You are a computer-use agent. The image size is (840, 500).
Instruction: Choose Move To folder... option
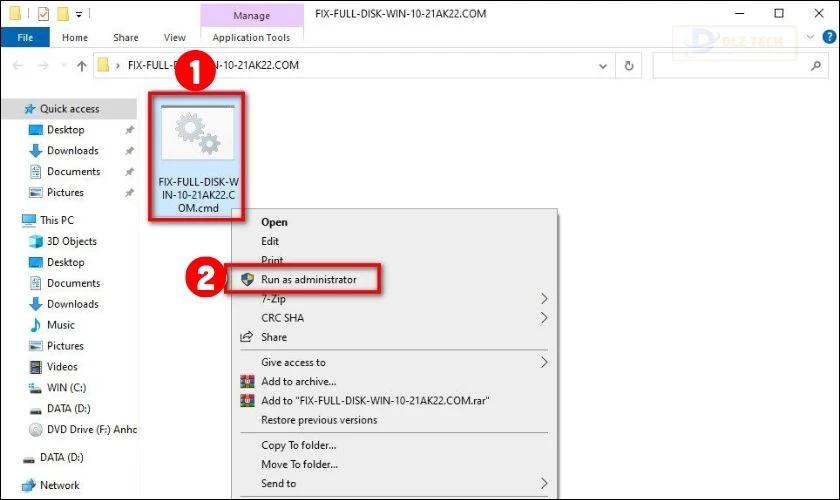pos(299,465)
